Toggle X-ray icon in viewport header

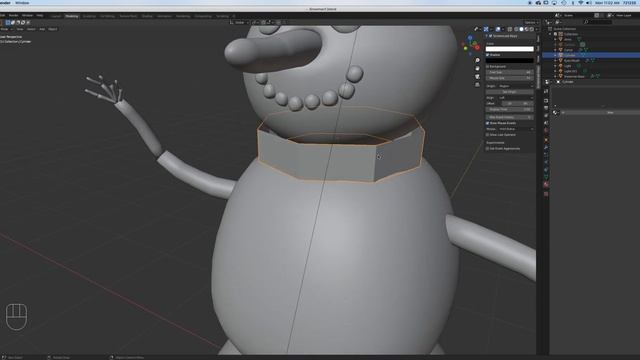pos(510,29)
